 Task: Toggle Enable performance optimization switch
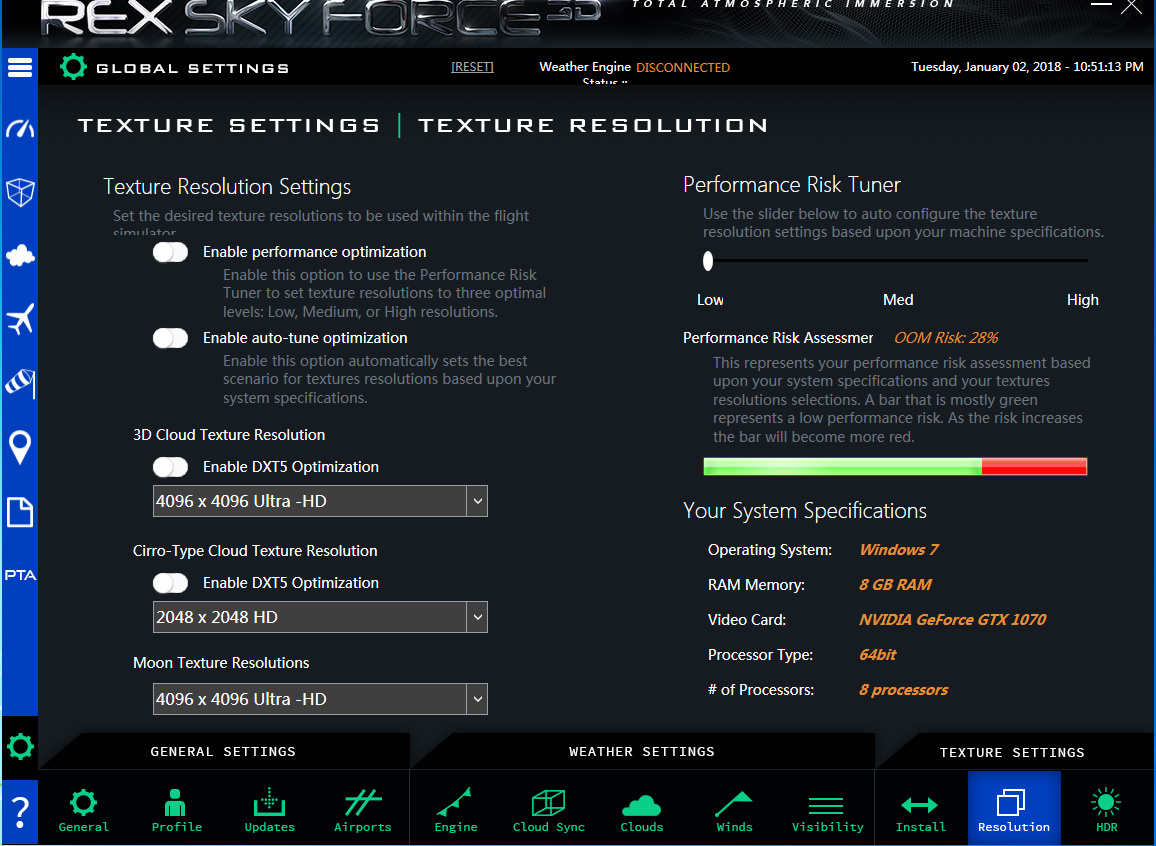pyautogui.click(x=170, y=252)
